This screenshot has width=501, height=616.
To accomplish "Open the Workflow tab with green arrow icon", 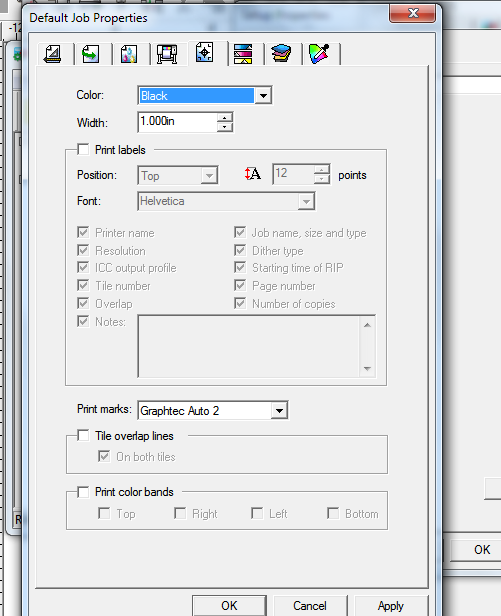I will [x=91, y=54].
